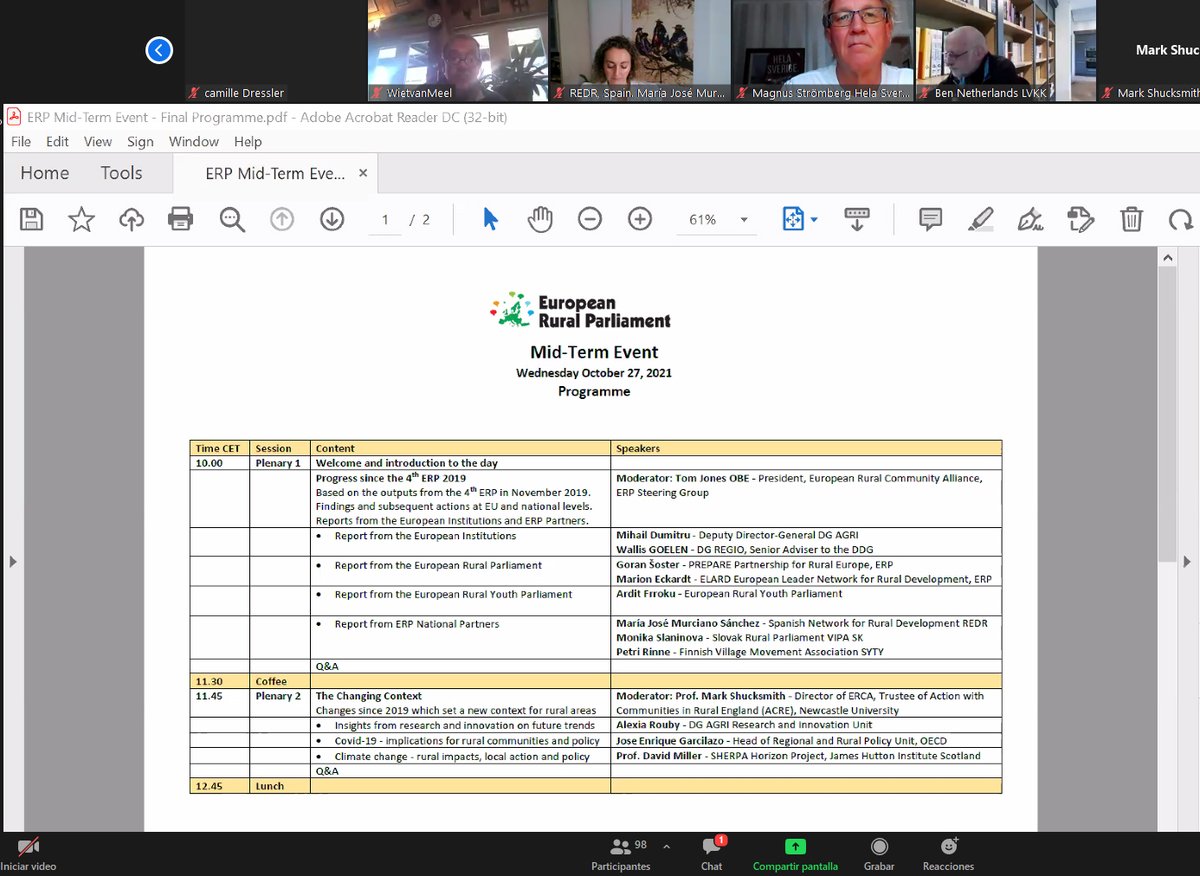This screenshot has height=876, width=1200.
Task: Go to next page with down arrow
Action: point(332,219)
